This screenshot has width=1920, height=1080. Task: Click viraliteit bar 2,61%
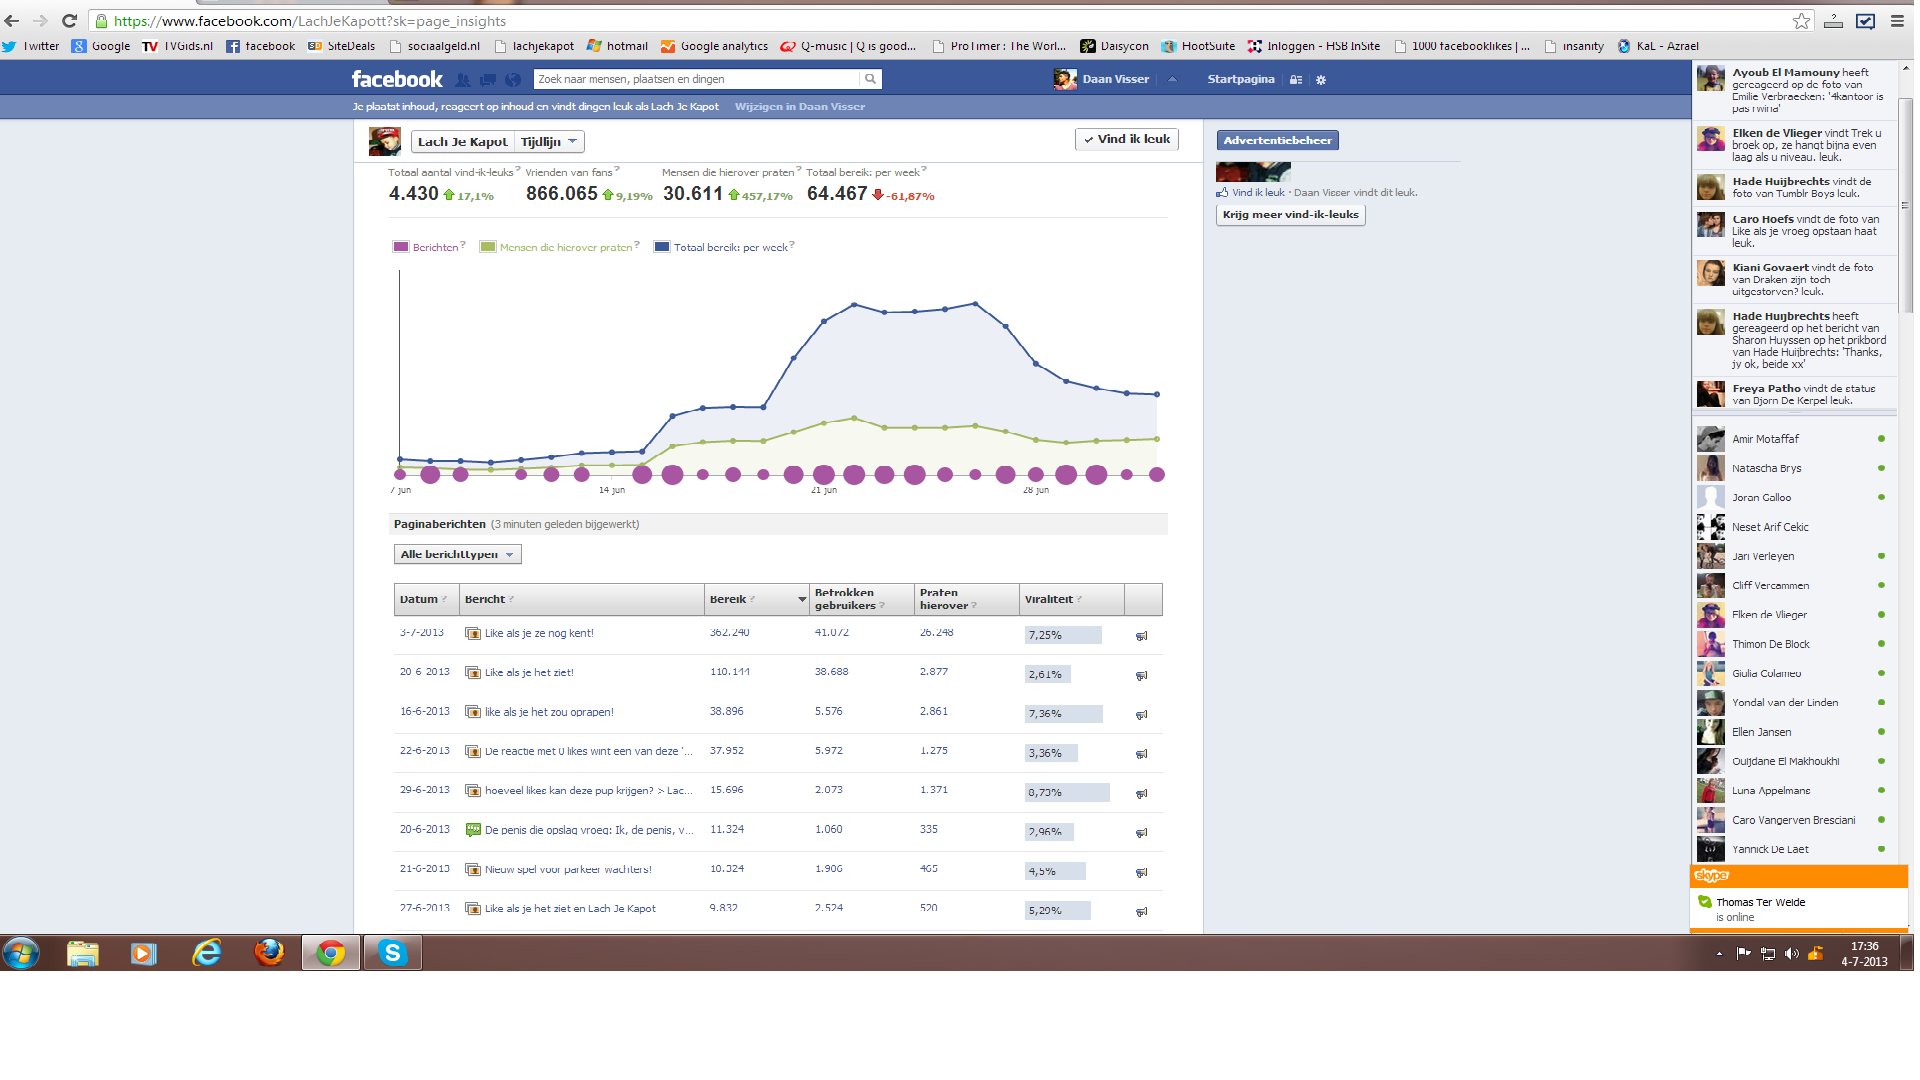(x=1048, y=675)
